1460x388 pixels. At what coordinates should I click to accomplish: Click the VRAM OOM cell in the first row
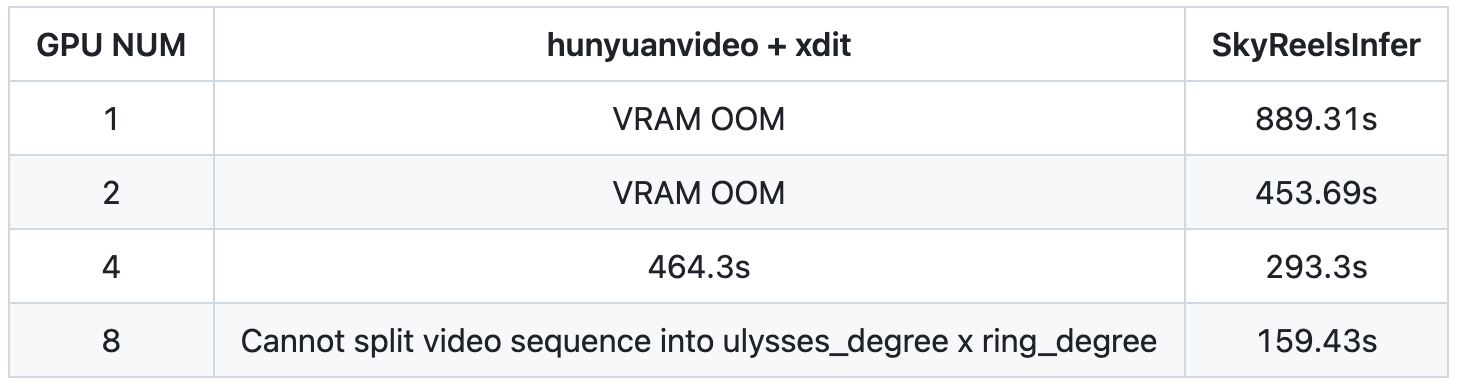click(x=699, y=119)
